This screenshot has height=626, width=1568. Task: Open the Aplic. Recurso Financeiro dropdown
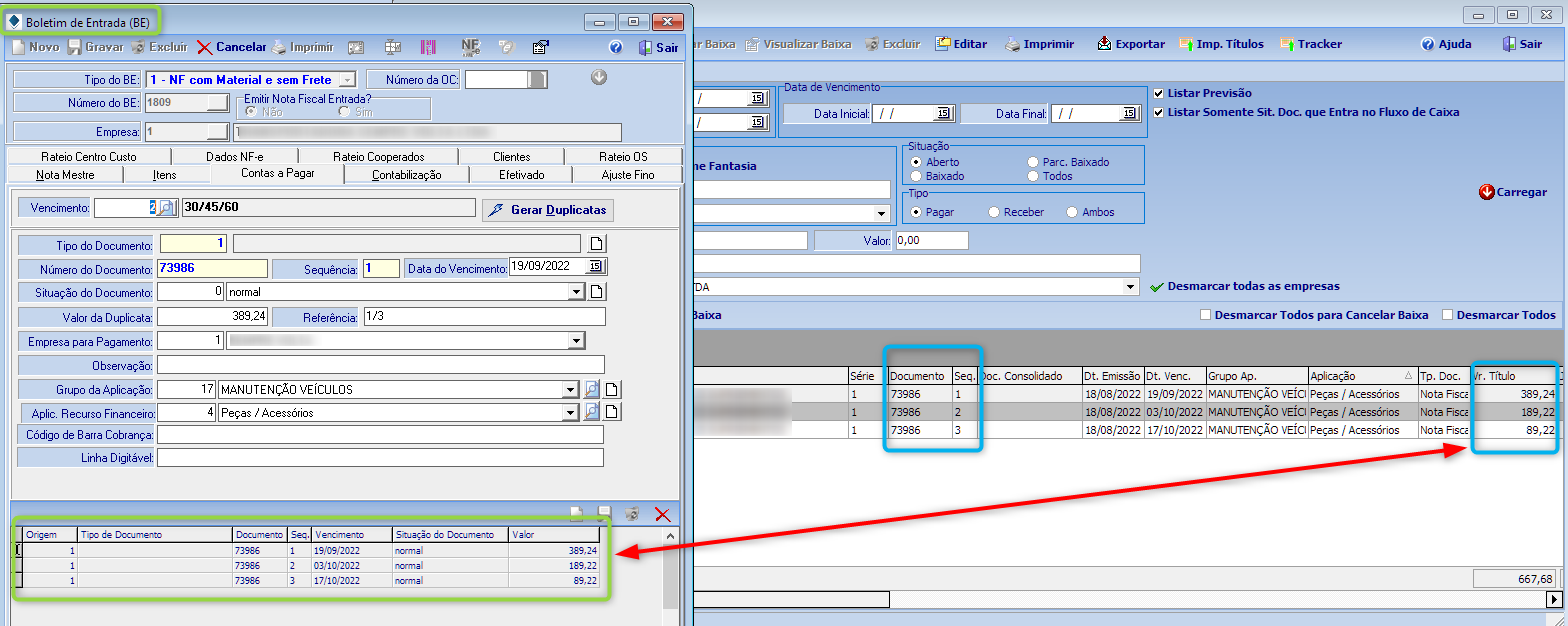pyautogui.click(x=571, y=412)
